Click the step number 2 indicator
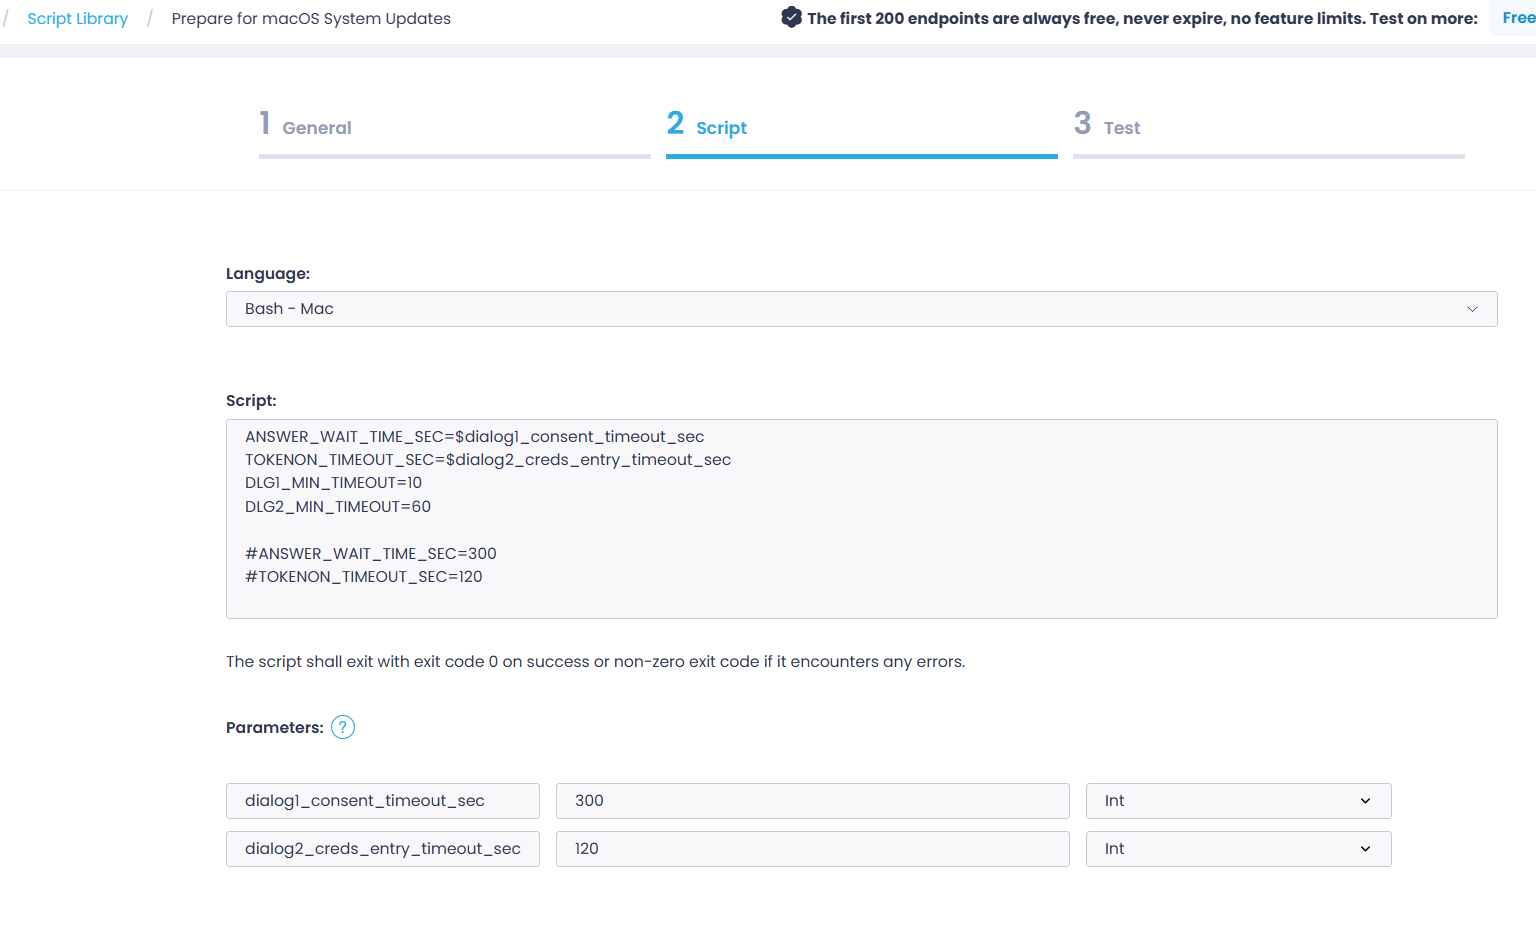Viewport: 1536px width, 936px height. [675, 122]
